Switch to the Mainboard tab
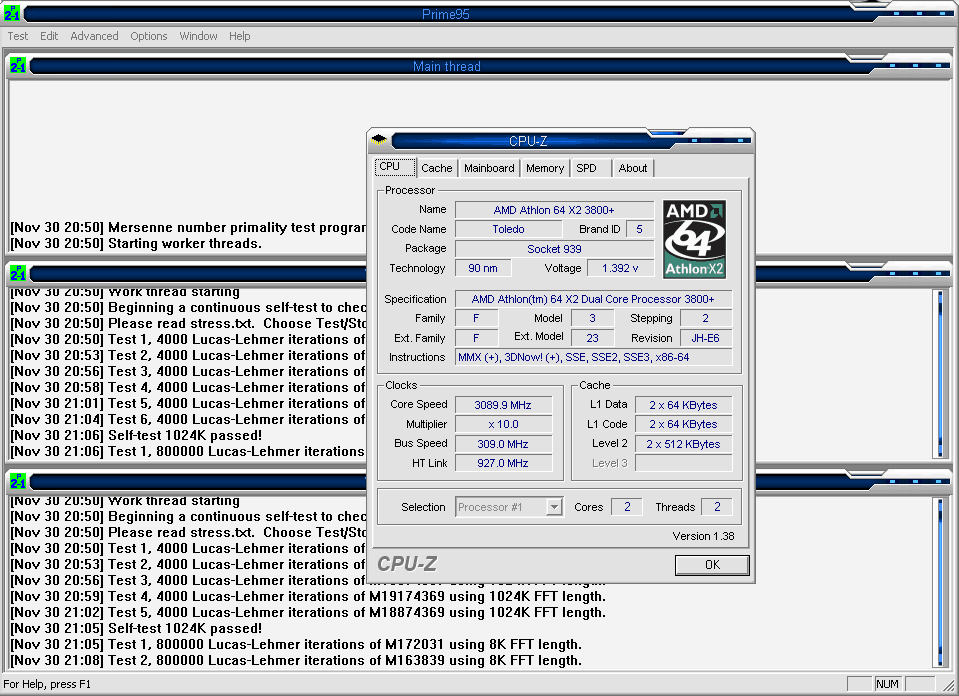959x696 pixels. (x=489, y=168)
